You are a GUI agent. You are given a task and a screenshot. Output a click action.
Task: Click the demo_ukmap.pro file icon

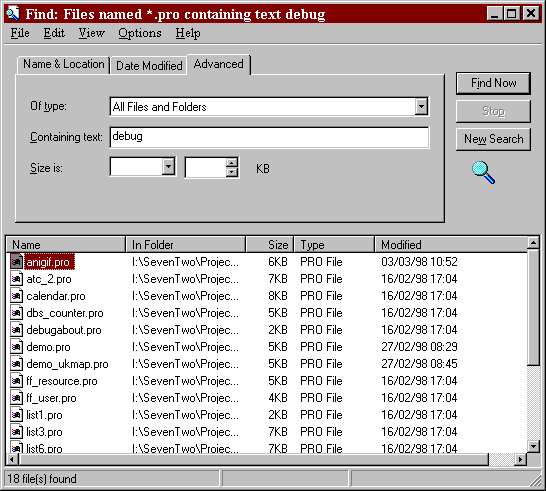tap(16, 364)
